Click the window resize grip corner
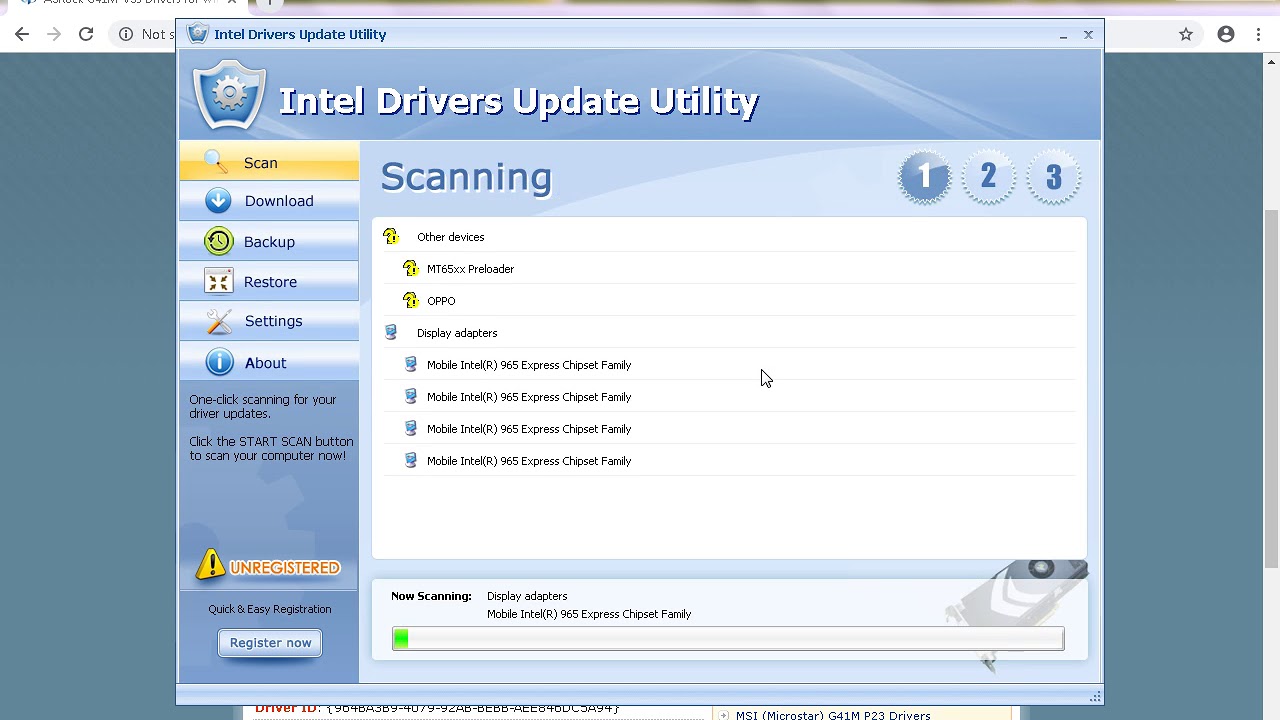Screen dimensions: 1280x720 point(1095,696)
